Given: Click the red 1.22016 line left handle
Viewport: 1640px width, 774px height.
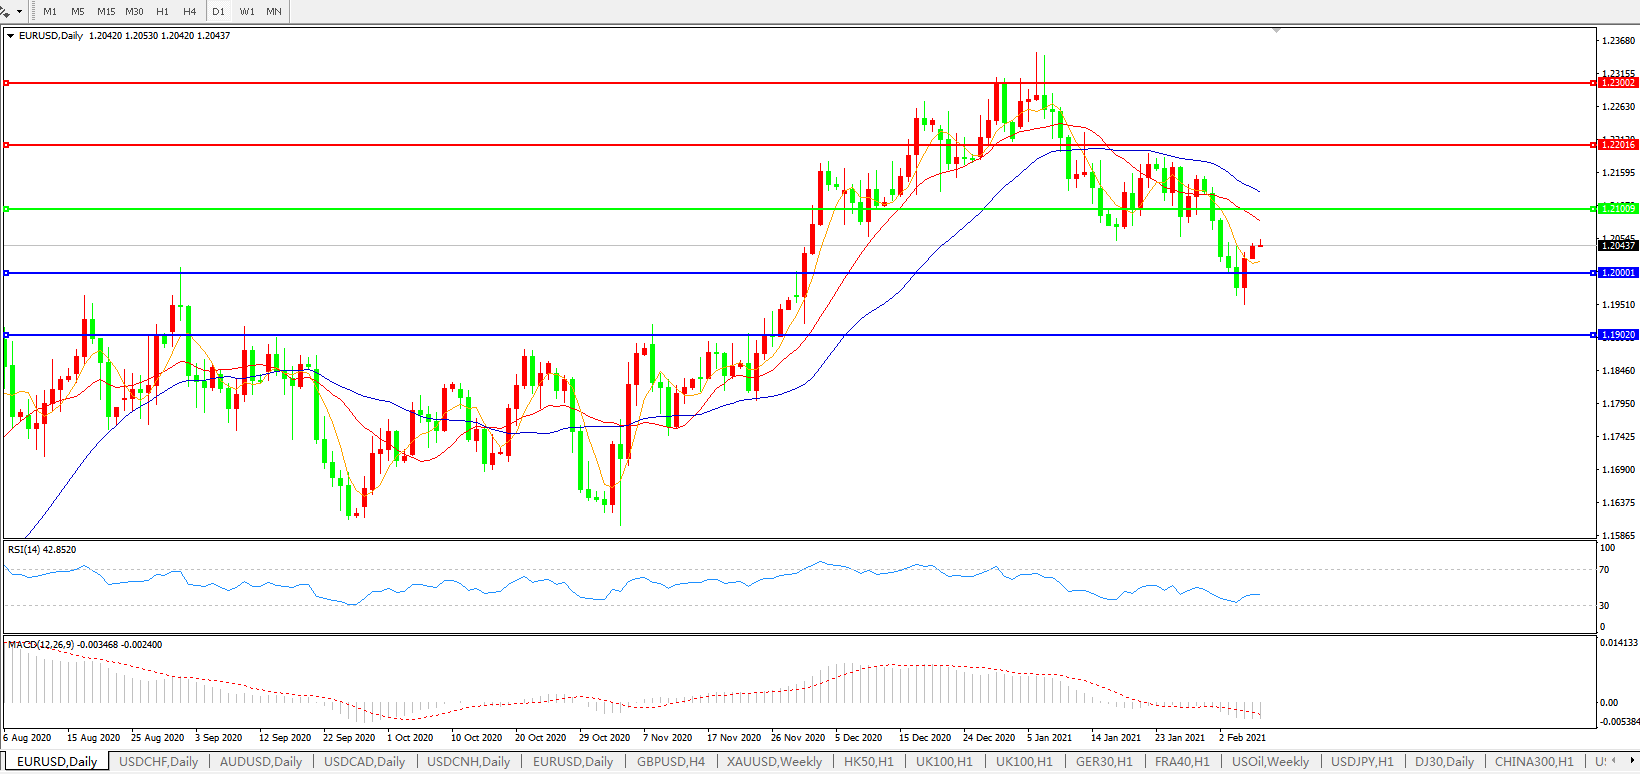Looking at the screenshot, I should (x=7, y=145).
